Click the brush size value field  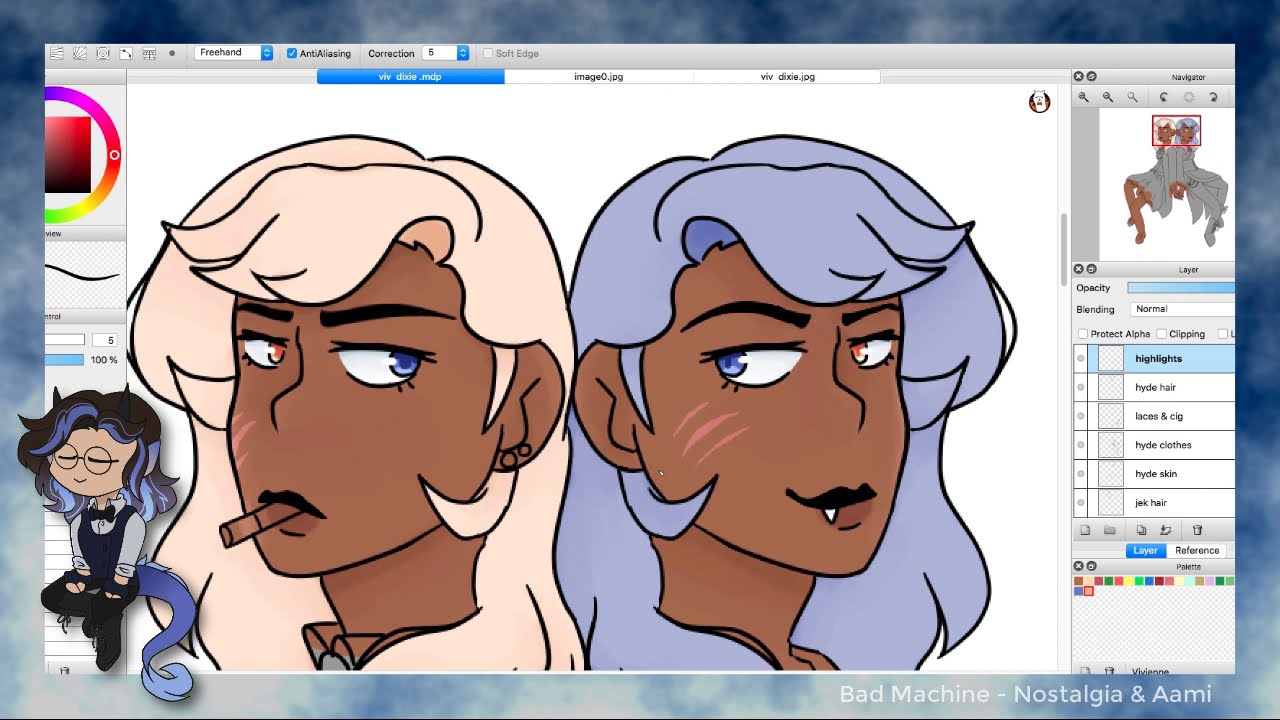pos(104,340)
